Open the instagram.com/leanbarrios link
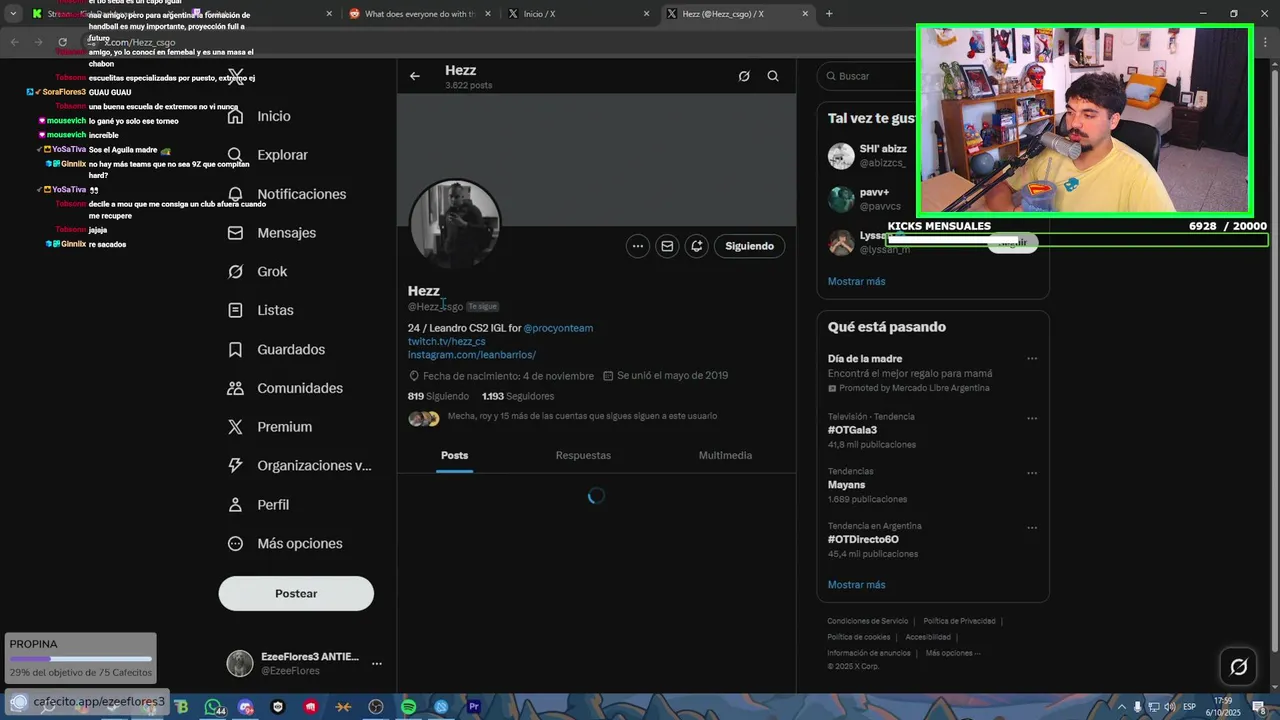 472,355
